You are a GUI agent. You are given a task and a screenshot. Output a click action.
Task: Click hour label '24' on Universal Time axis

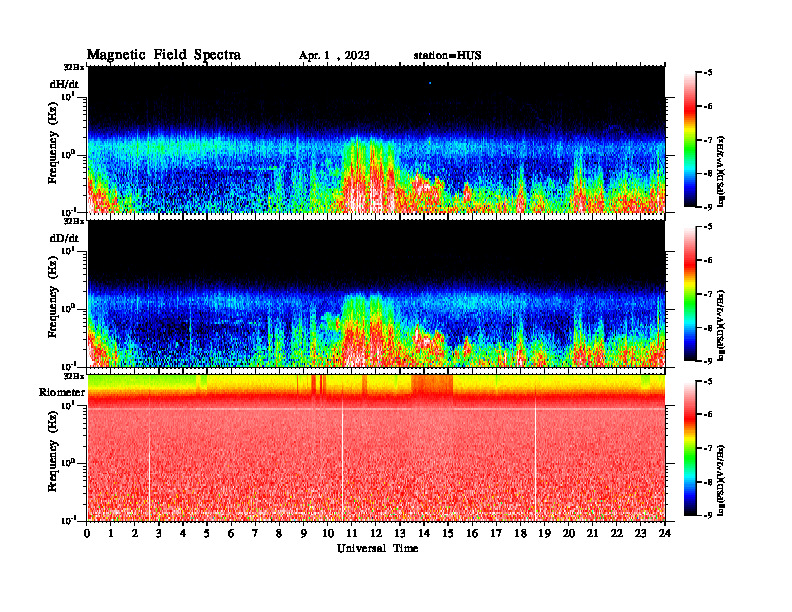[x=665, y=534]
